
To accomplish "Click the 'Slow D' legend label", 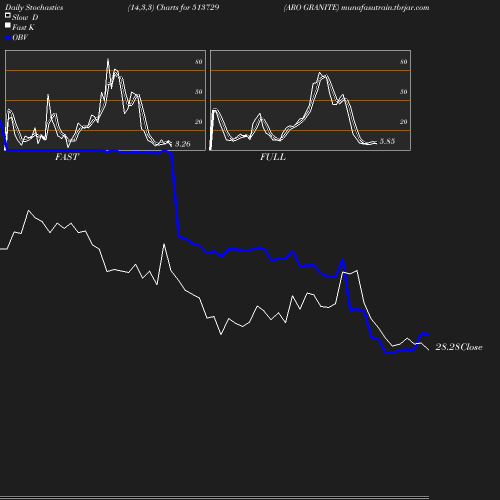I will [25, 18].
